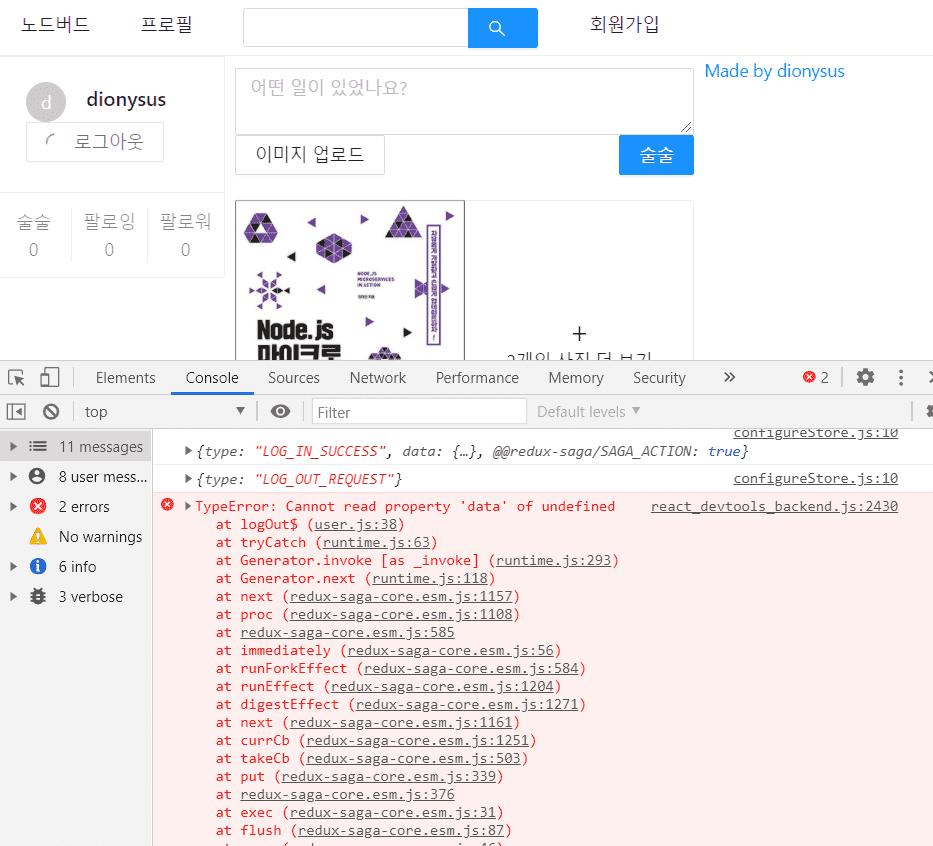Viewport: 933px width, 846px height.
Task: Open DevTools settings gear
Action: (x=865, y=377)
